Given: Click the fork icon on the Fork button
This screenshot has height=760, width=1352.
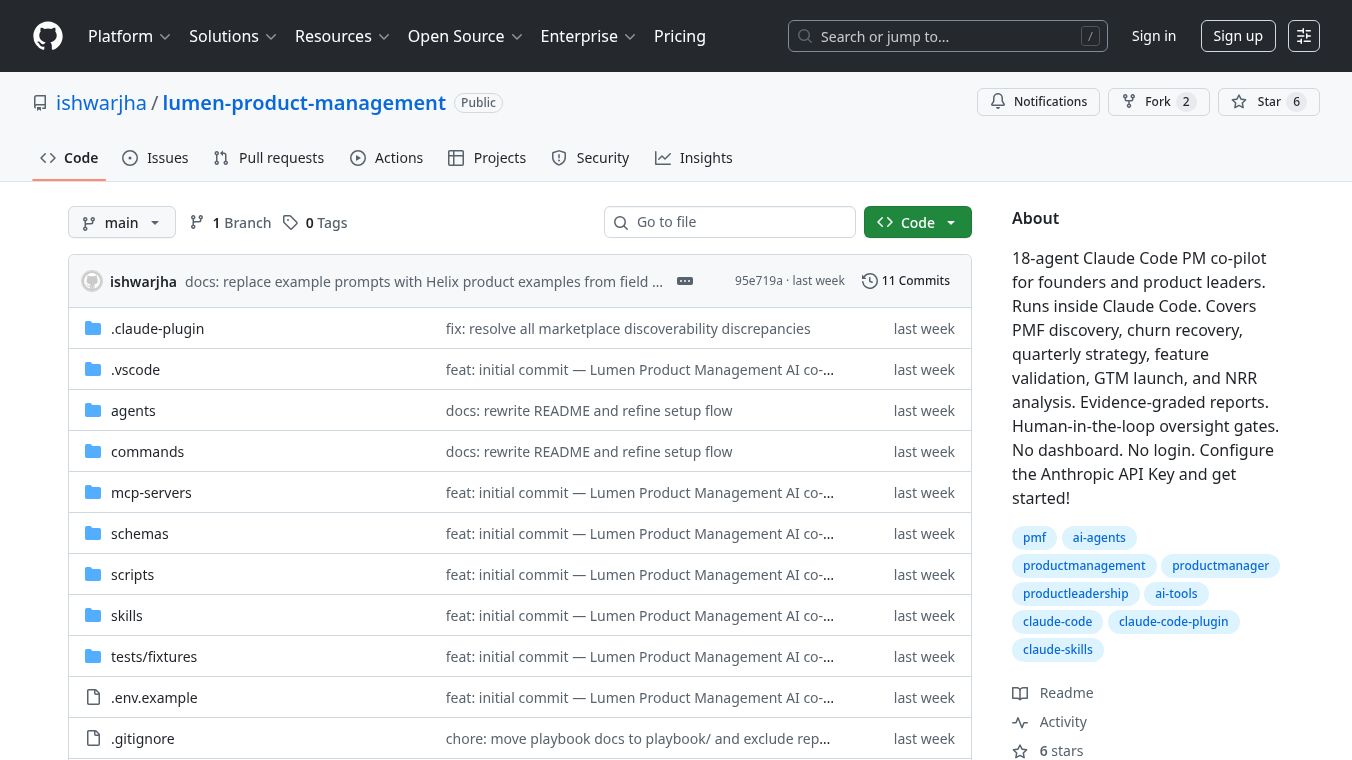Looking at the screenshot, I should [1127, 101].
